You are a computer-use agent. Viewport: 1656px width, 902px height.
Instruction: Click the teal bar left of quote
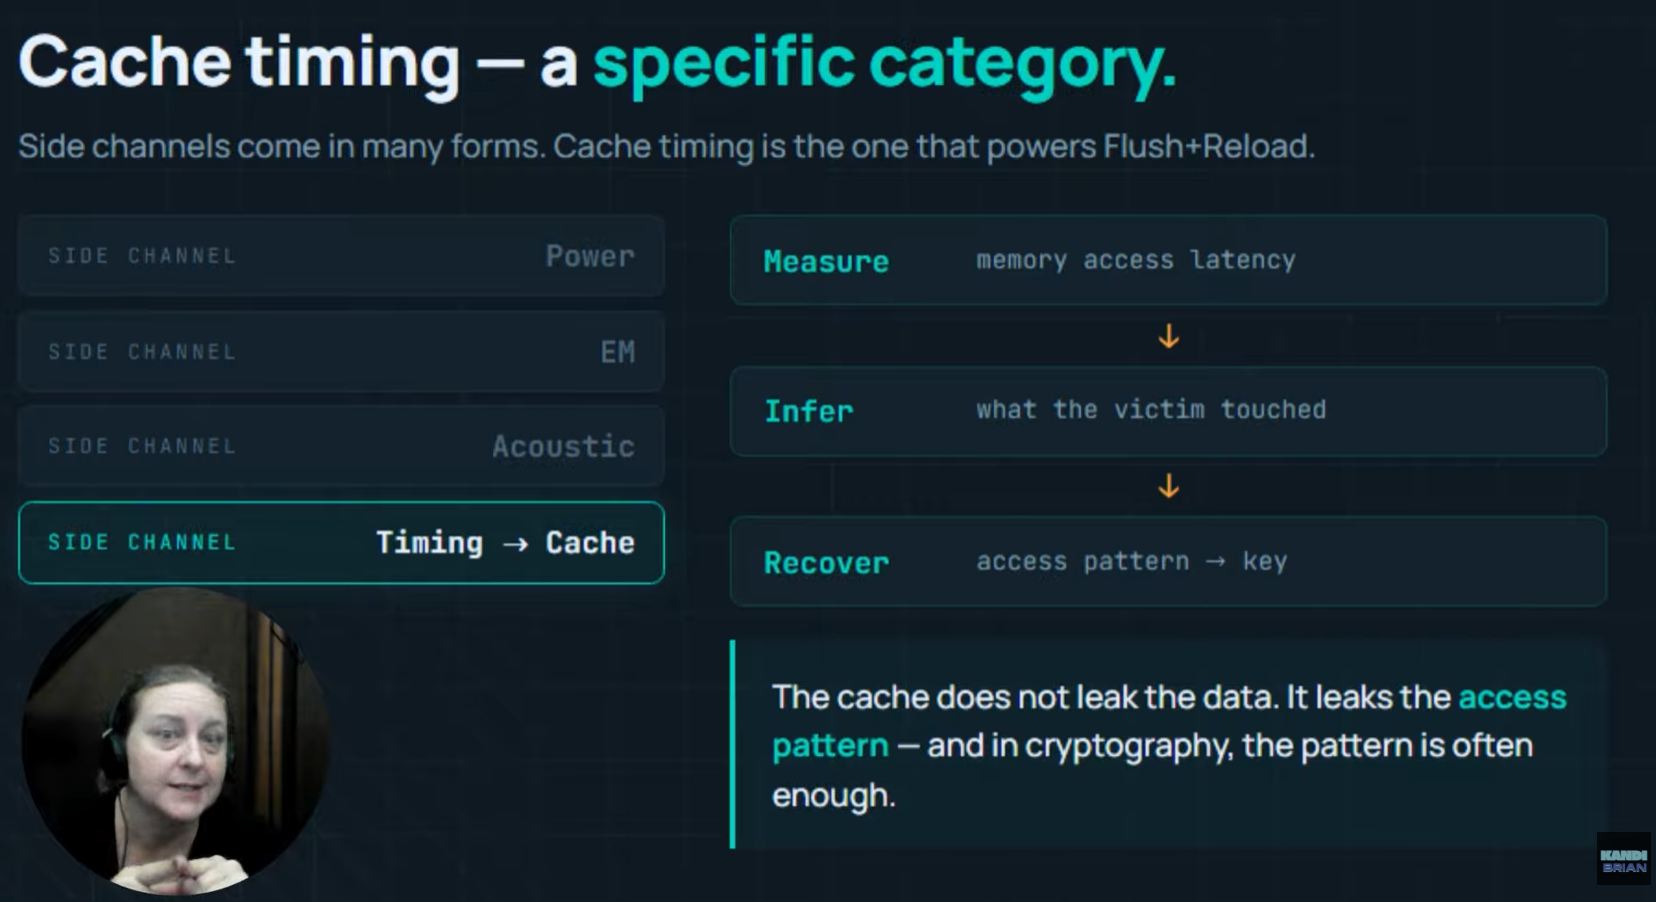733,744
